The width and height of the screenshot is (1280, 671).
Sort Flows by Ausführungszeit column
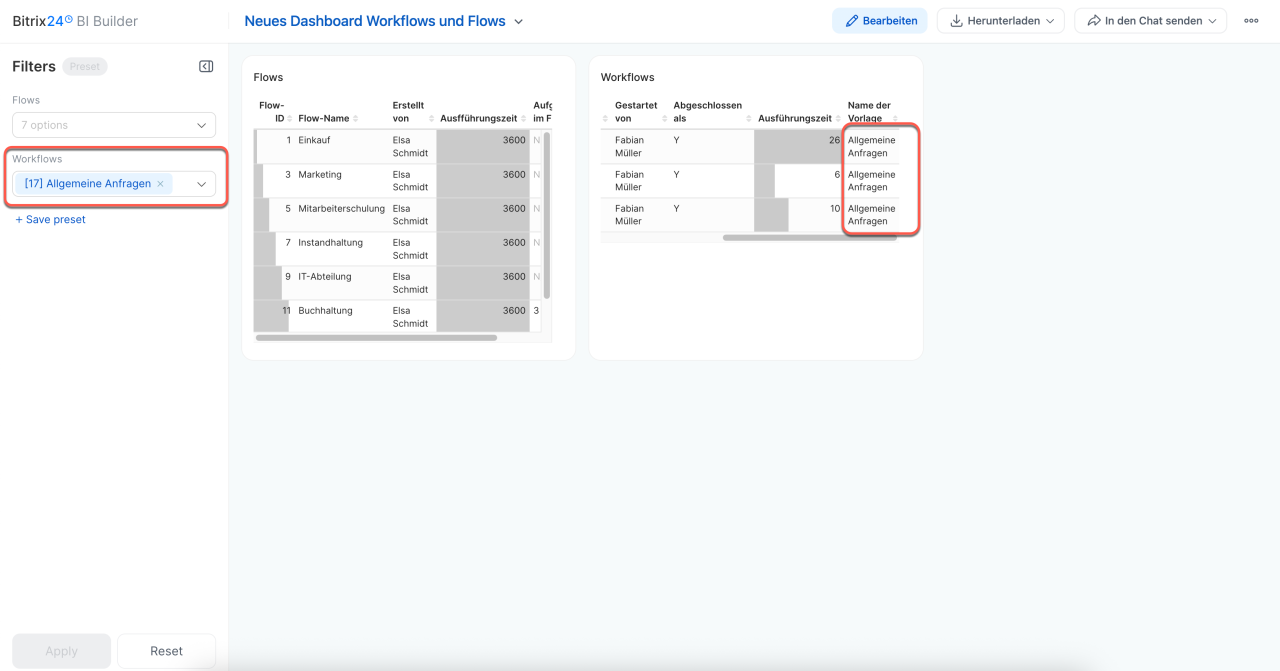(478, 118)
